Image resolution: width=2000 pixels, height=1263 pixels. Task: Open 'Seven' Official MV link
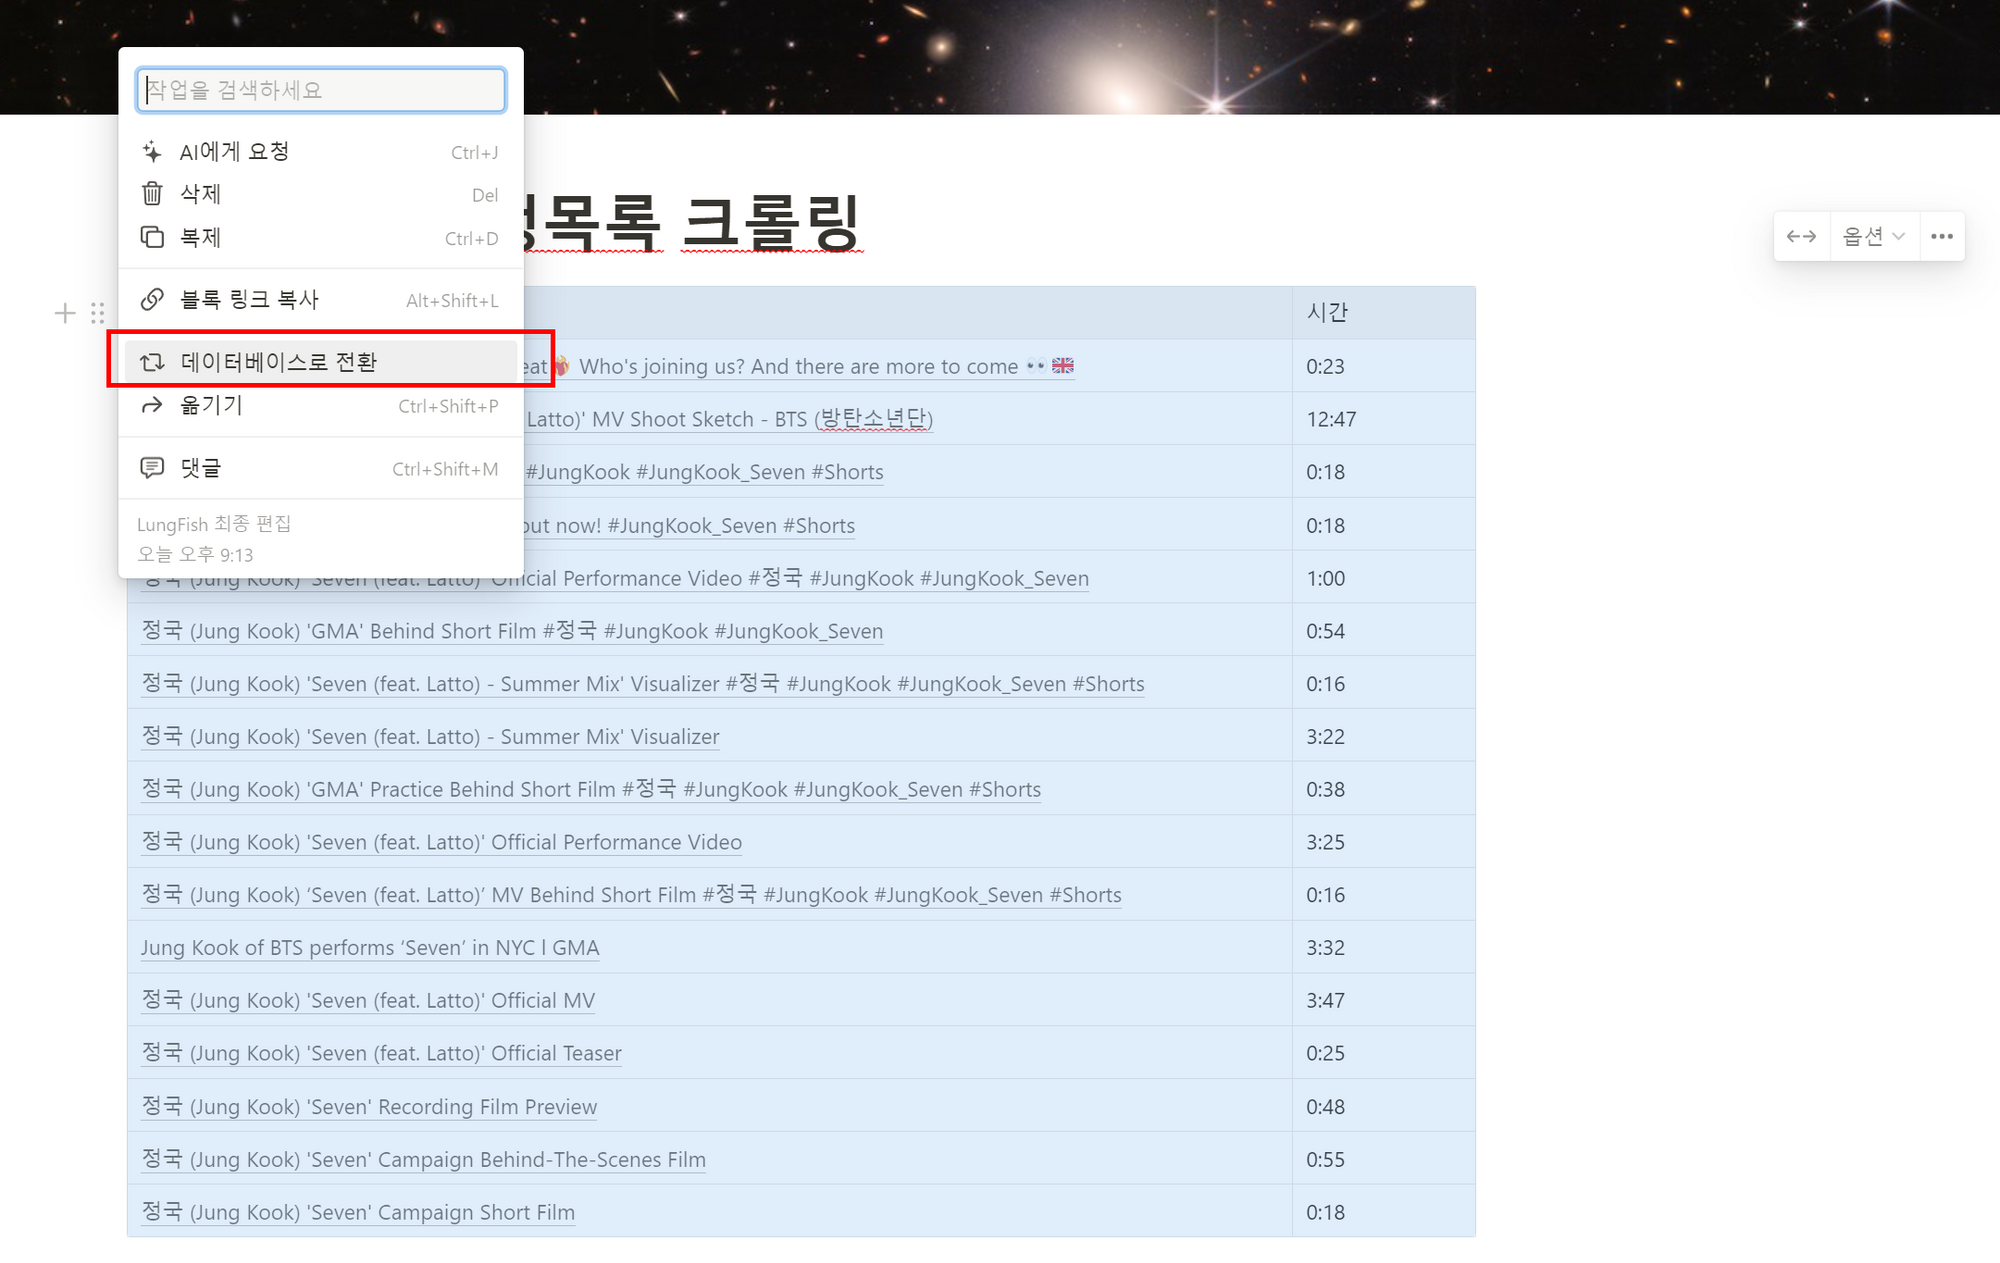click(x=368, y=1001)
